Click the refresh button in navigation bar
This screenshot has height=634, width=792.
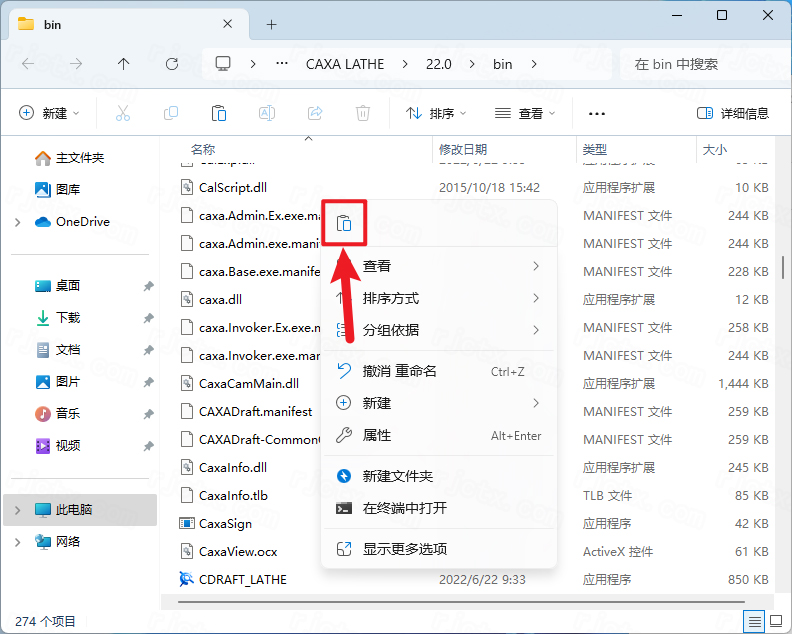[x=171, y=64]
